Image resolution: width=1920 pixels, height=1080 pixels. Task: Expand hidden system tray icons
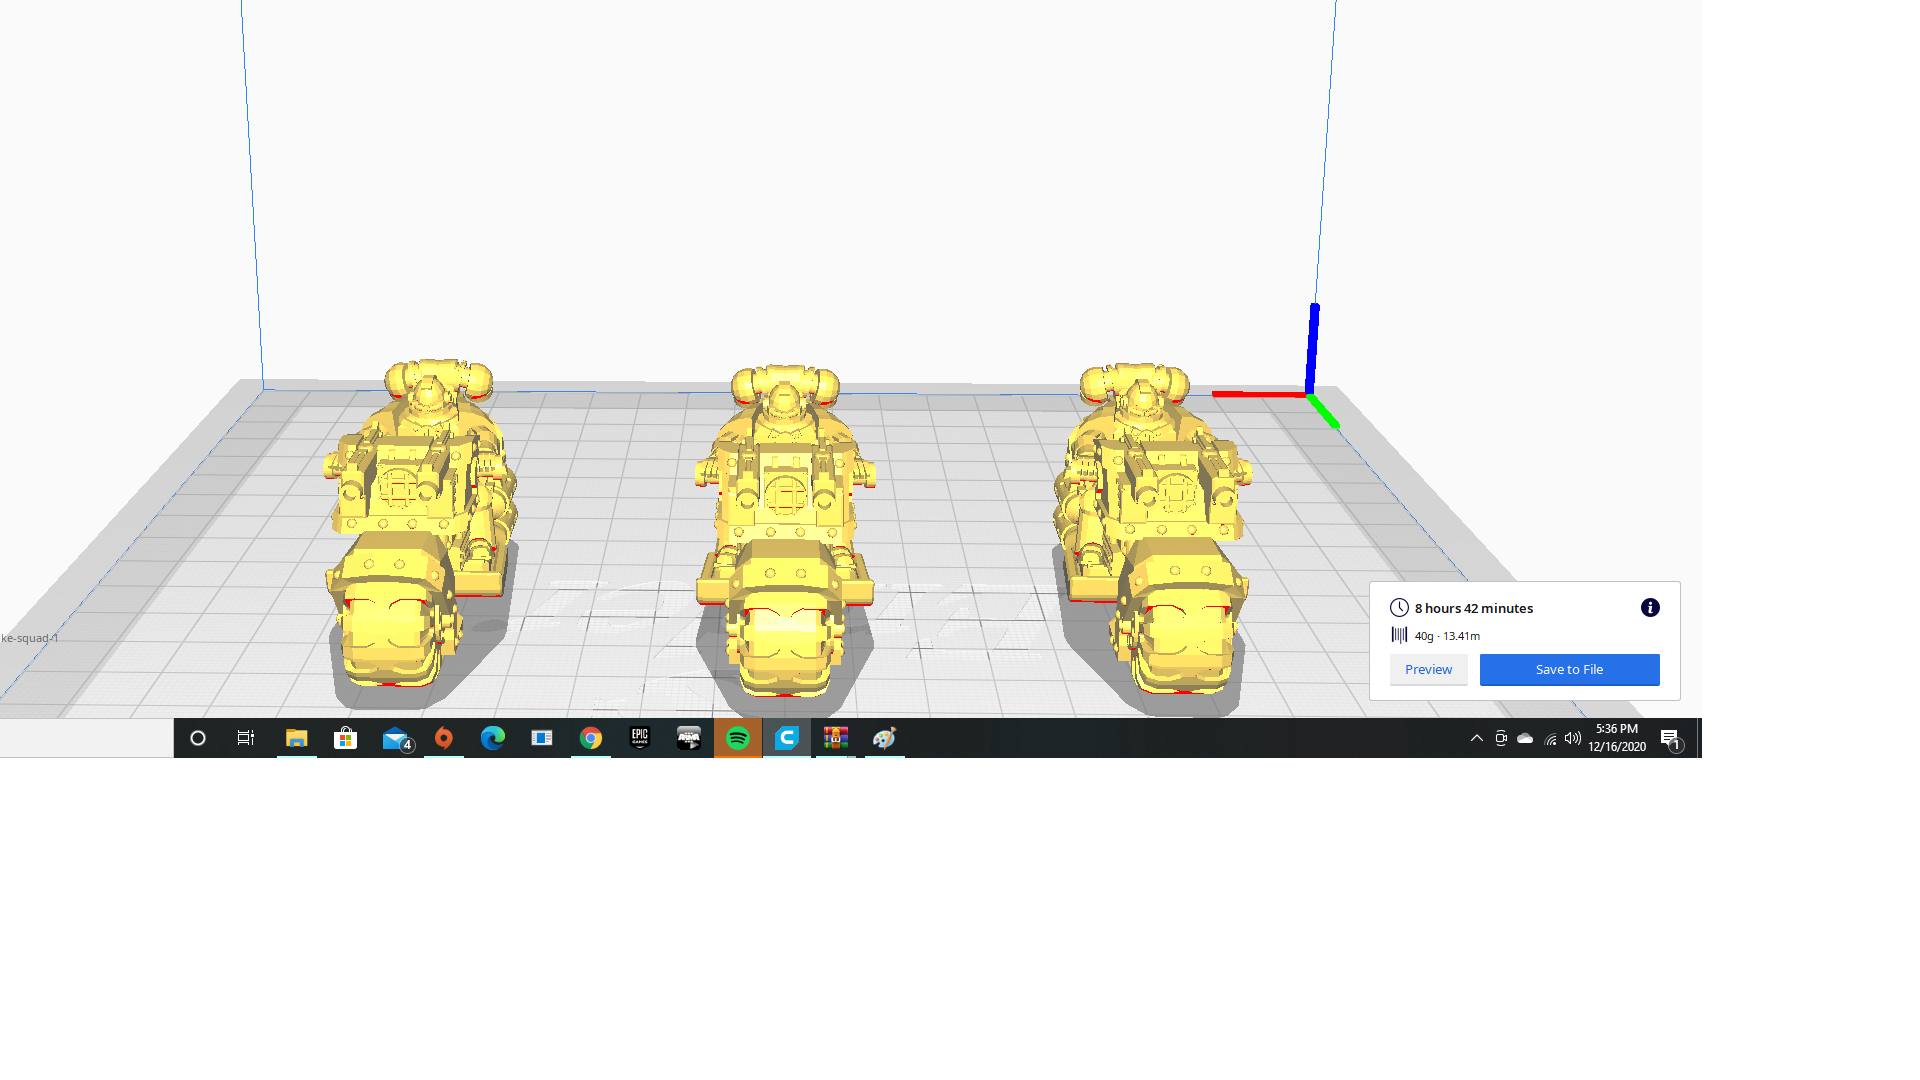[x=1476, y=738]
